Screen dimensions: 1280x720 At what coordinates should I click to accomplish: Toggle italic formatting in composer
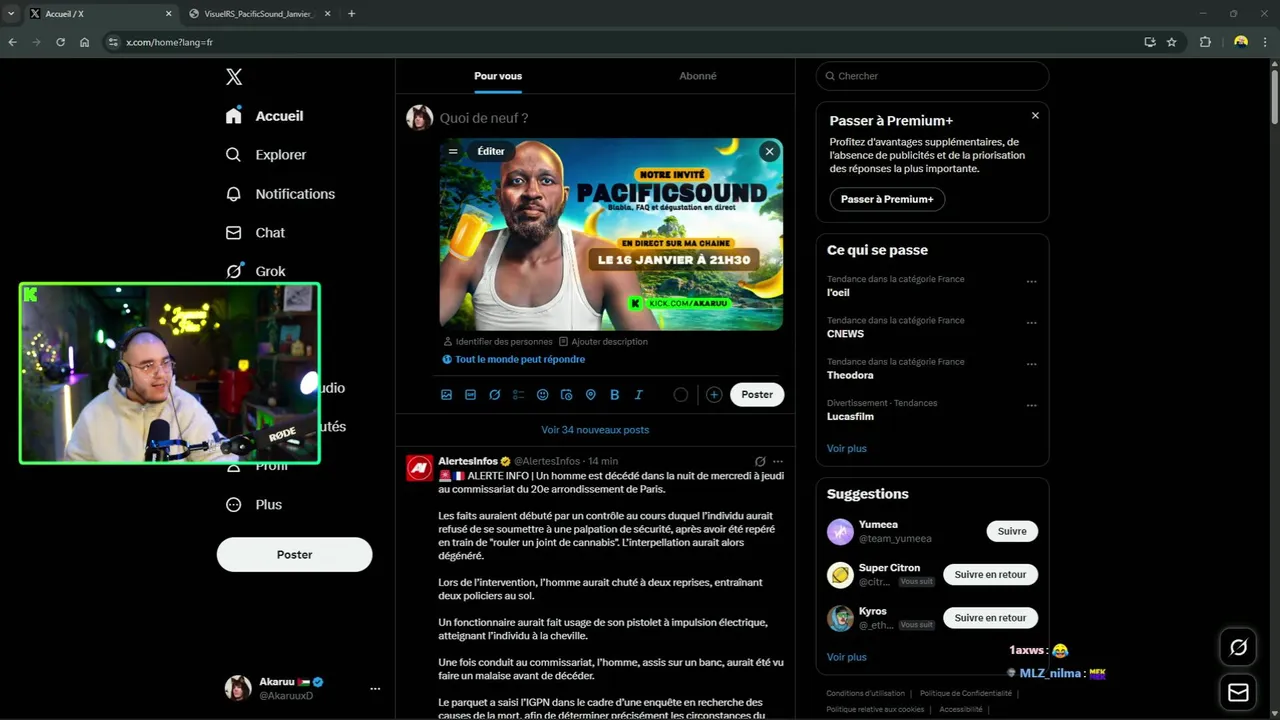(x=639, y=395)
